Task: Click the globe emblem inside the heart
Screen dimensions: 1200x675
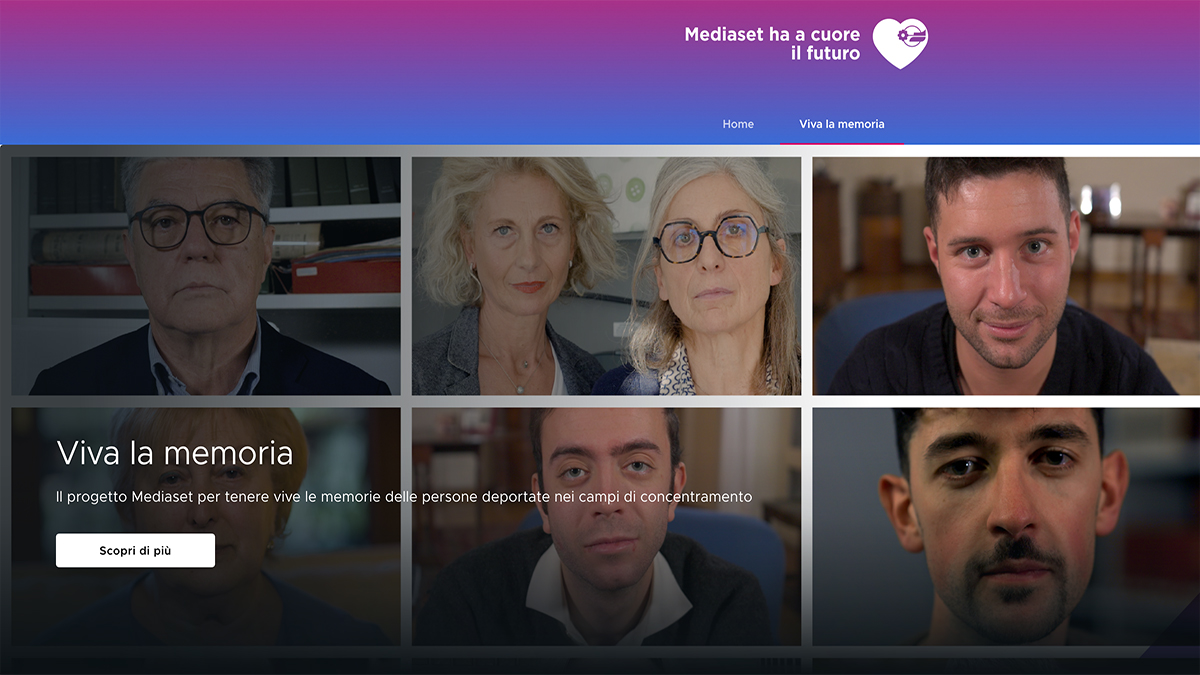Action: pos(912,36)
